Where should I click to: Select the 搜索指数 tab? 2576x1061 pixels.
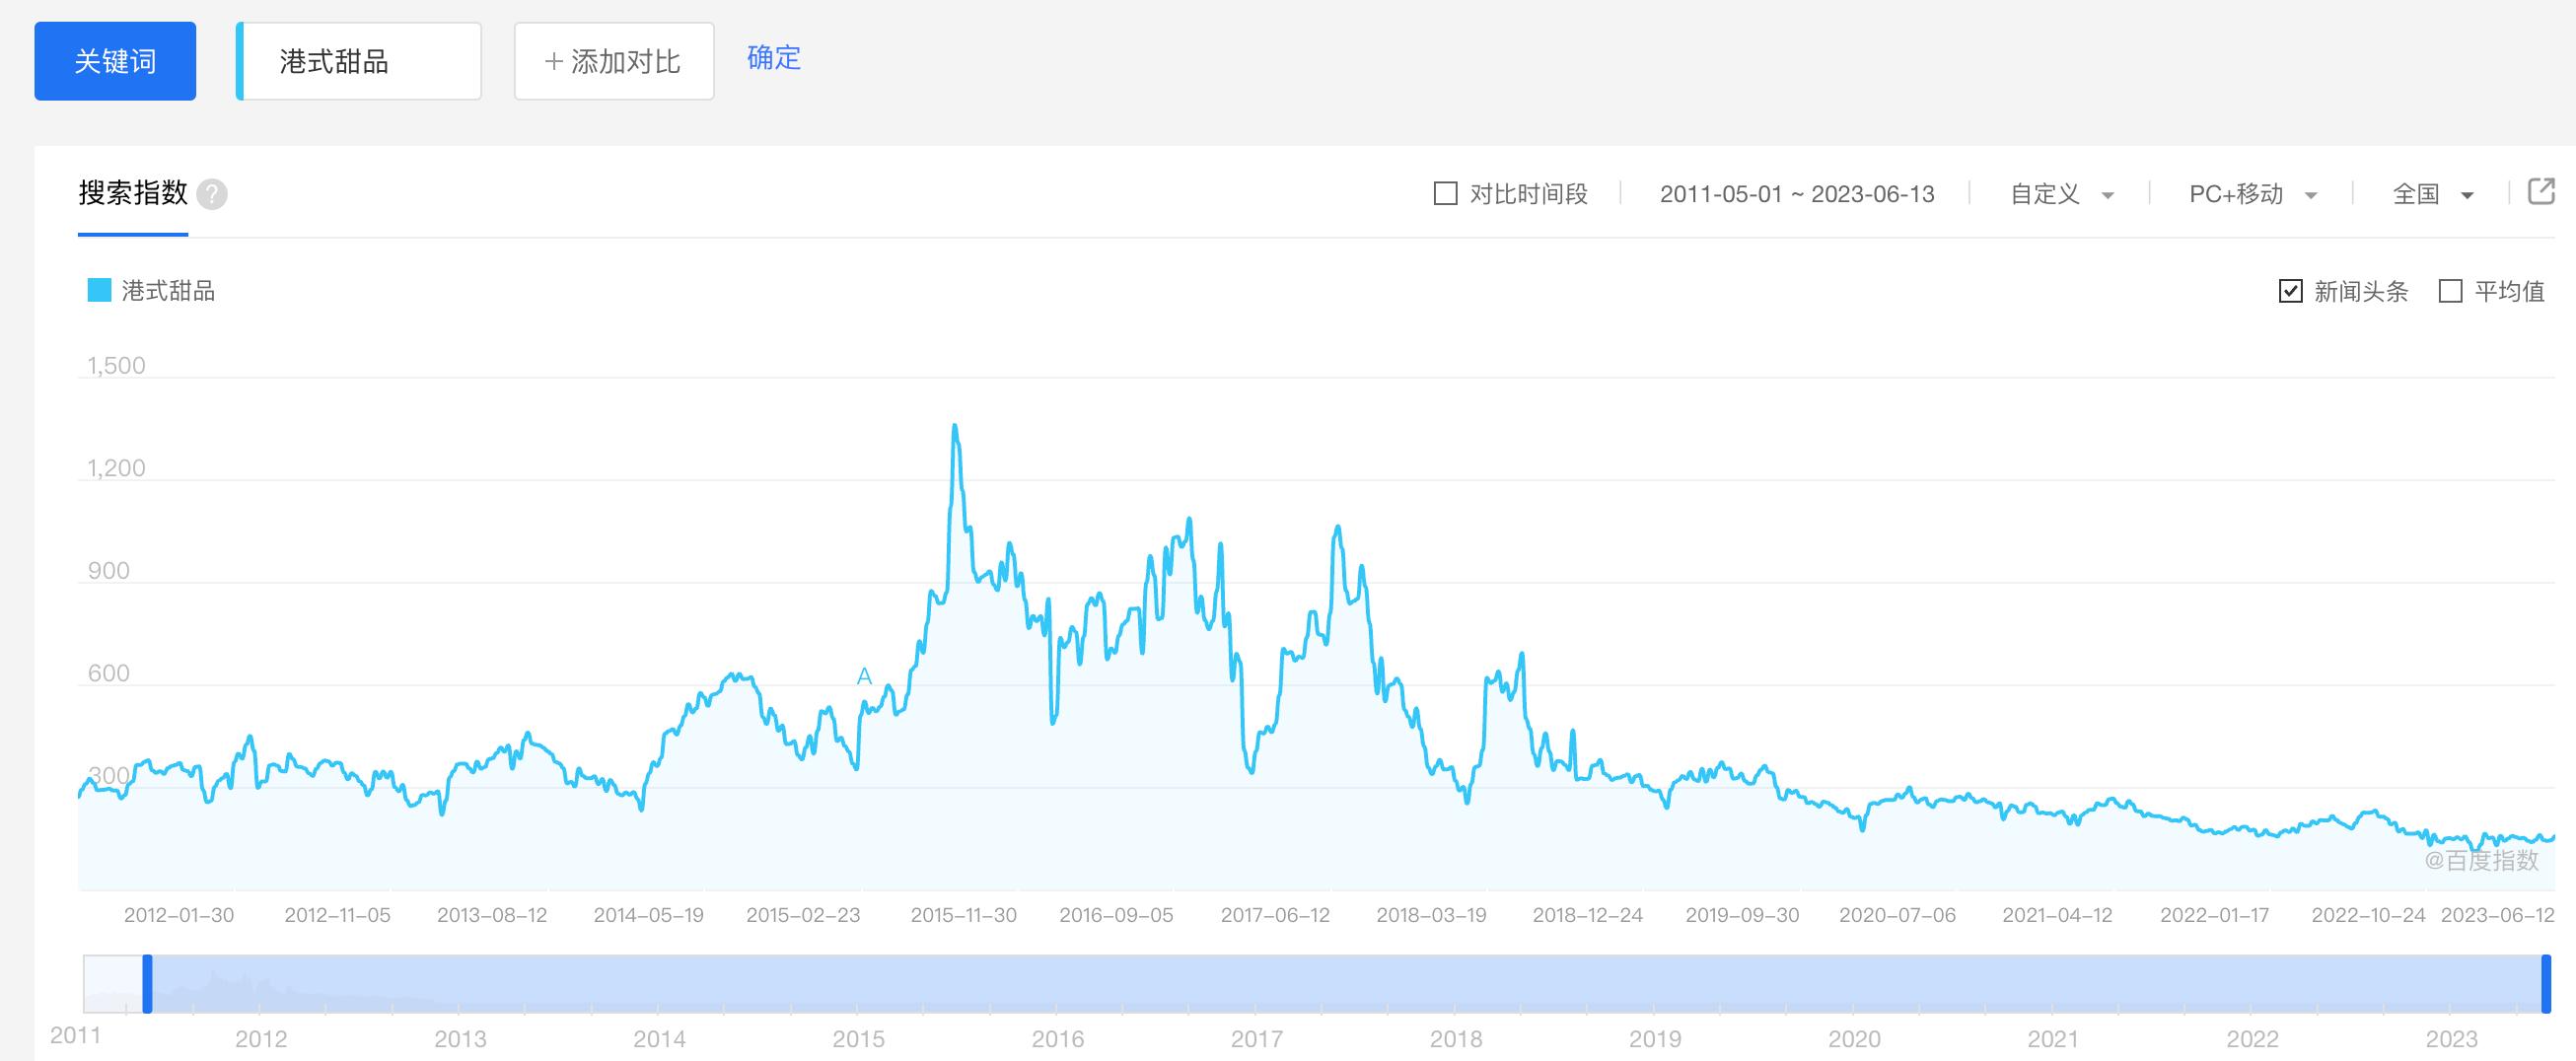pyautogui.click(x=133, y=193)
